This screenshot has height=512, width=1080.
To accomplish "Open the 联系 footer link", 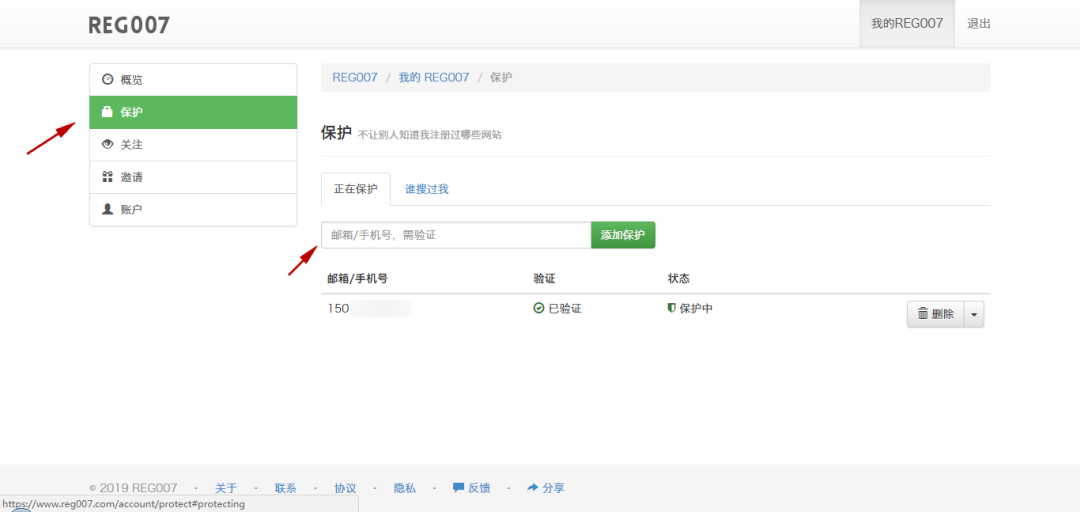I will pos(285,488).
